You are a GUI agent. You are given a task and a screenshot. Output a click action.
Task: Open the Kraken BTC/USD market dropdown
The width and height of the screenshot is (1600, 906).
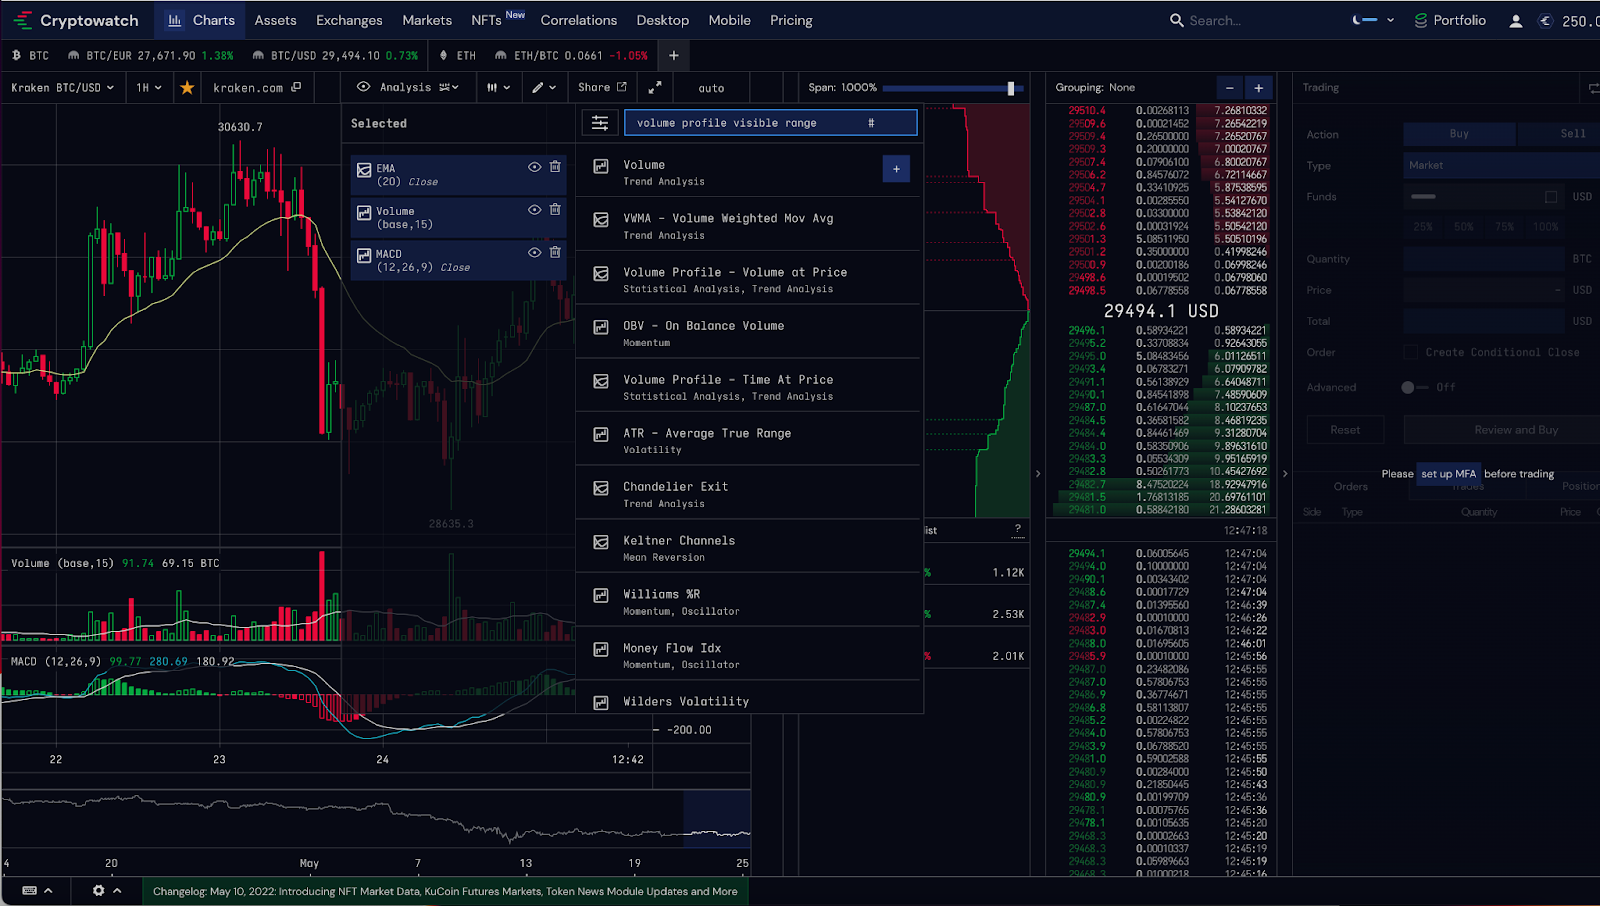[62, 88]
